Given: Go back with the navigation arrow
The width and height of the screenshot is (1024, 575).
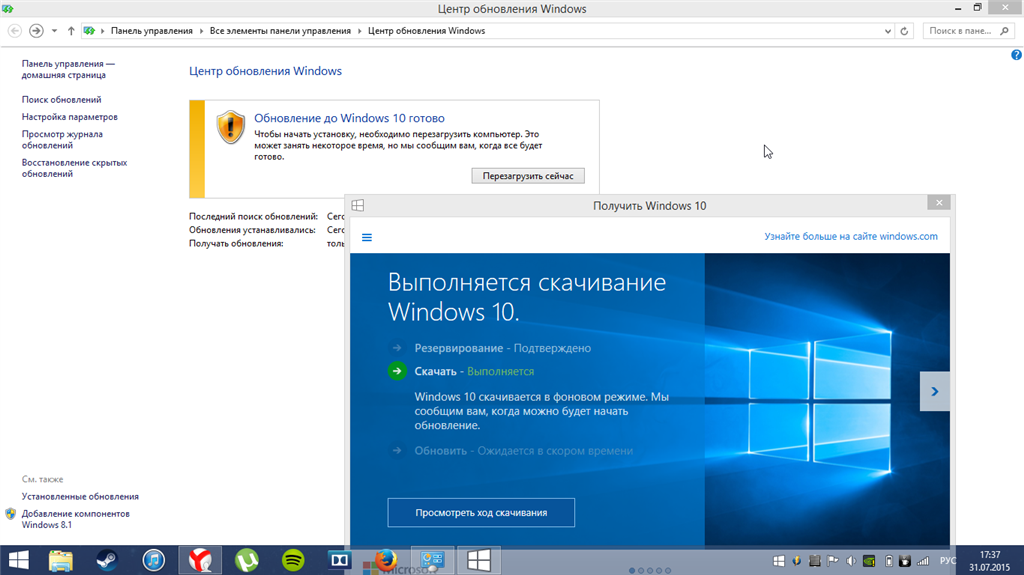Looking at the screenshot, I should click(14, 31).
